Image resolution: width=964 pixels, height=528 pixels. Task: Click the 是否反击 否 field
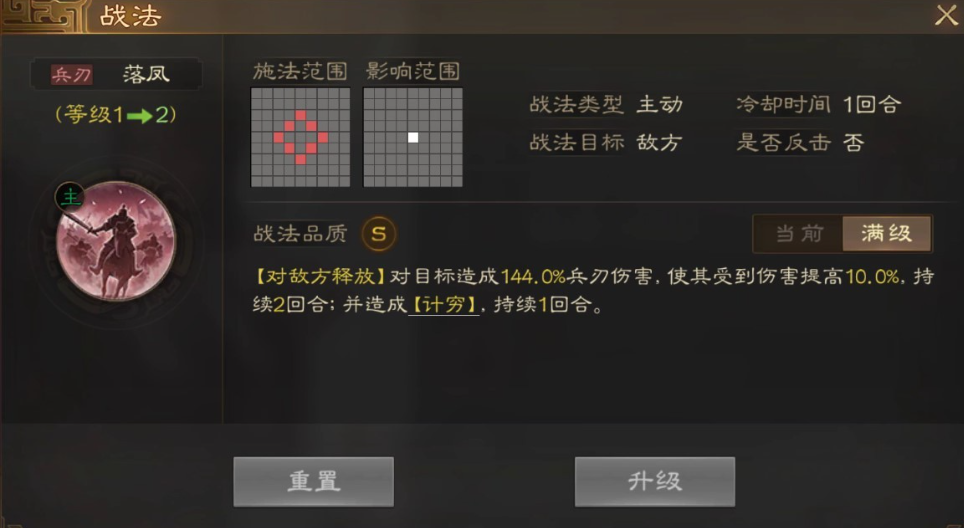(800, 143)
